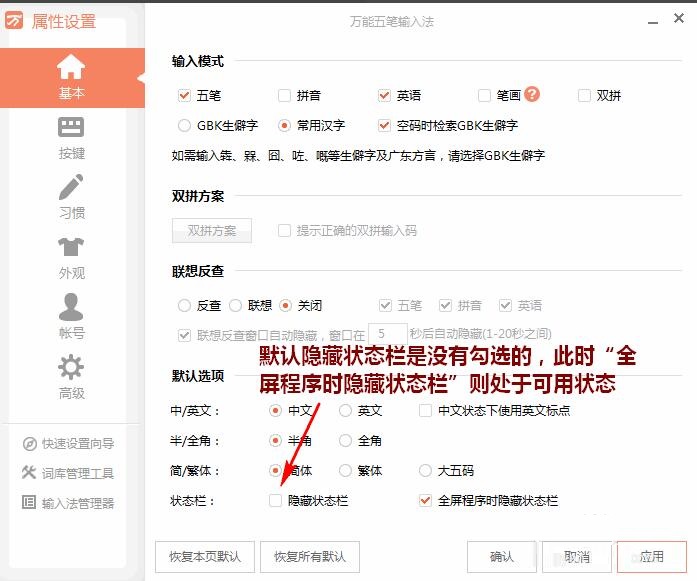Minimize the settings window
The height and width of the screenshot is (581, 697).
point(653,21)
